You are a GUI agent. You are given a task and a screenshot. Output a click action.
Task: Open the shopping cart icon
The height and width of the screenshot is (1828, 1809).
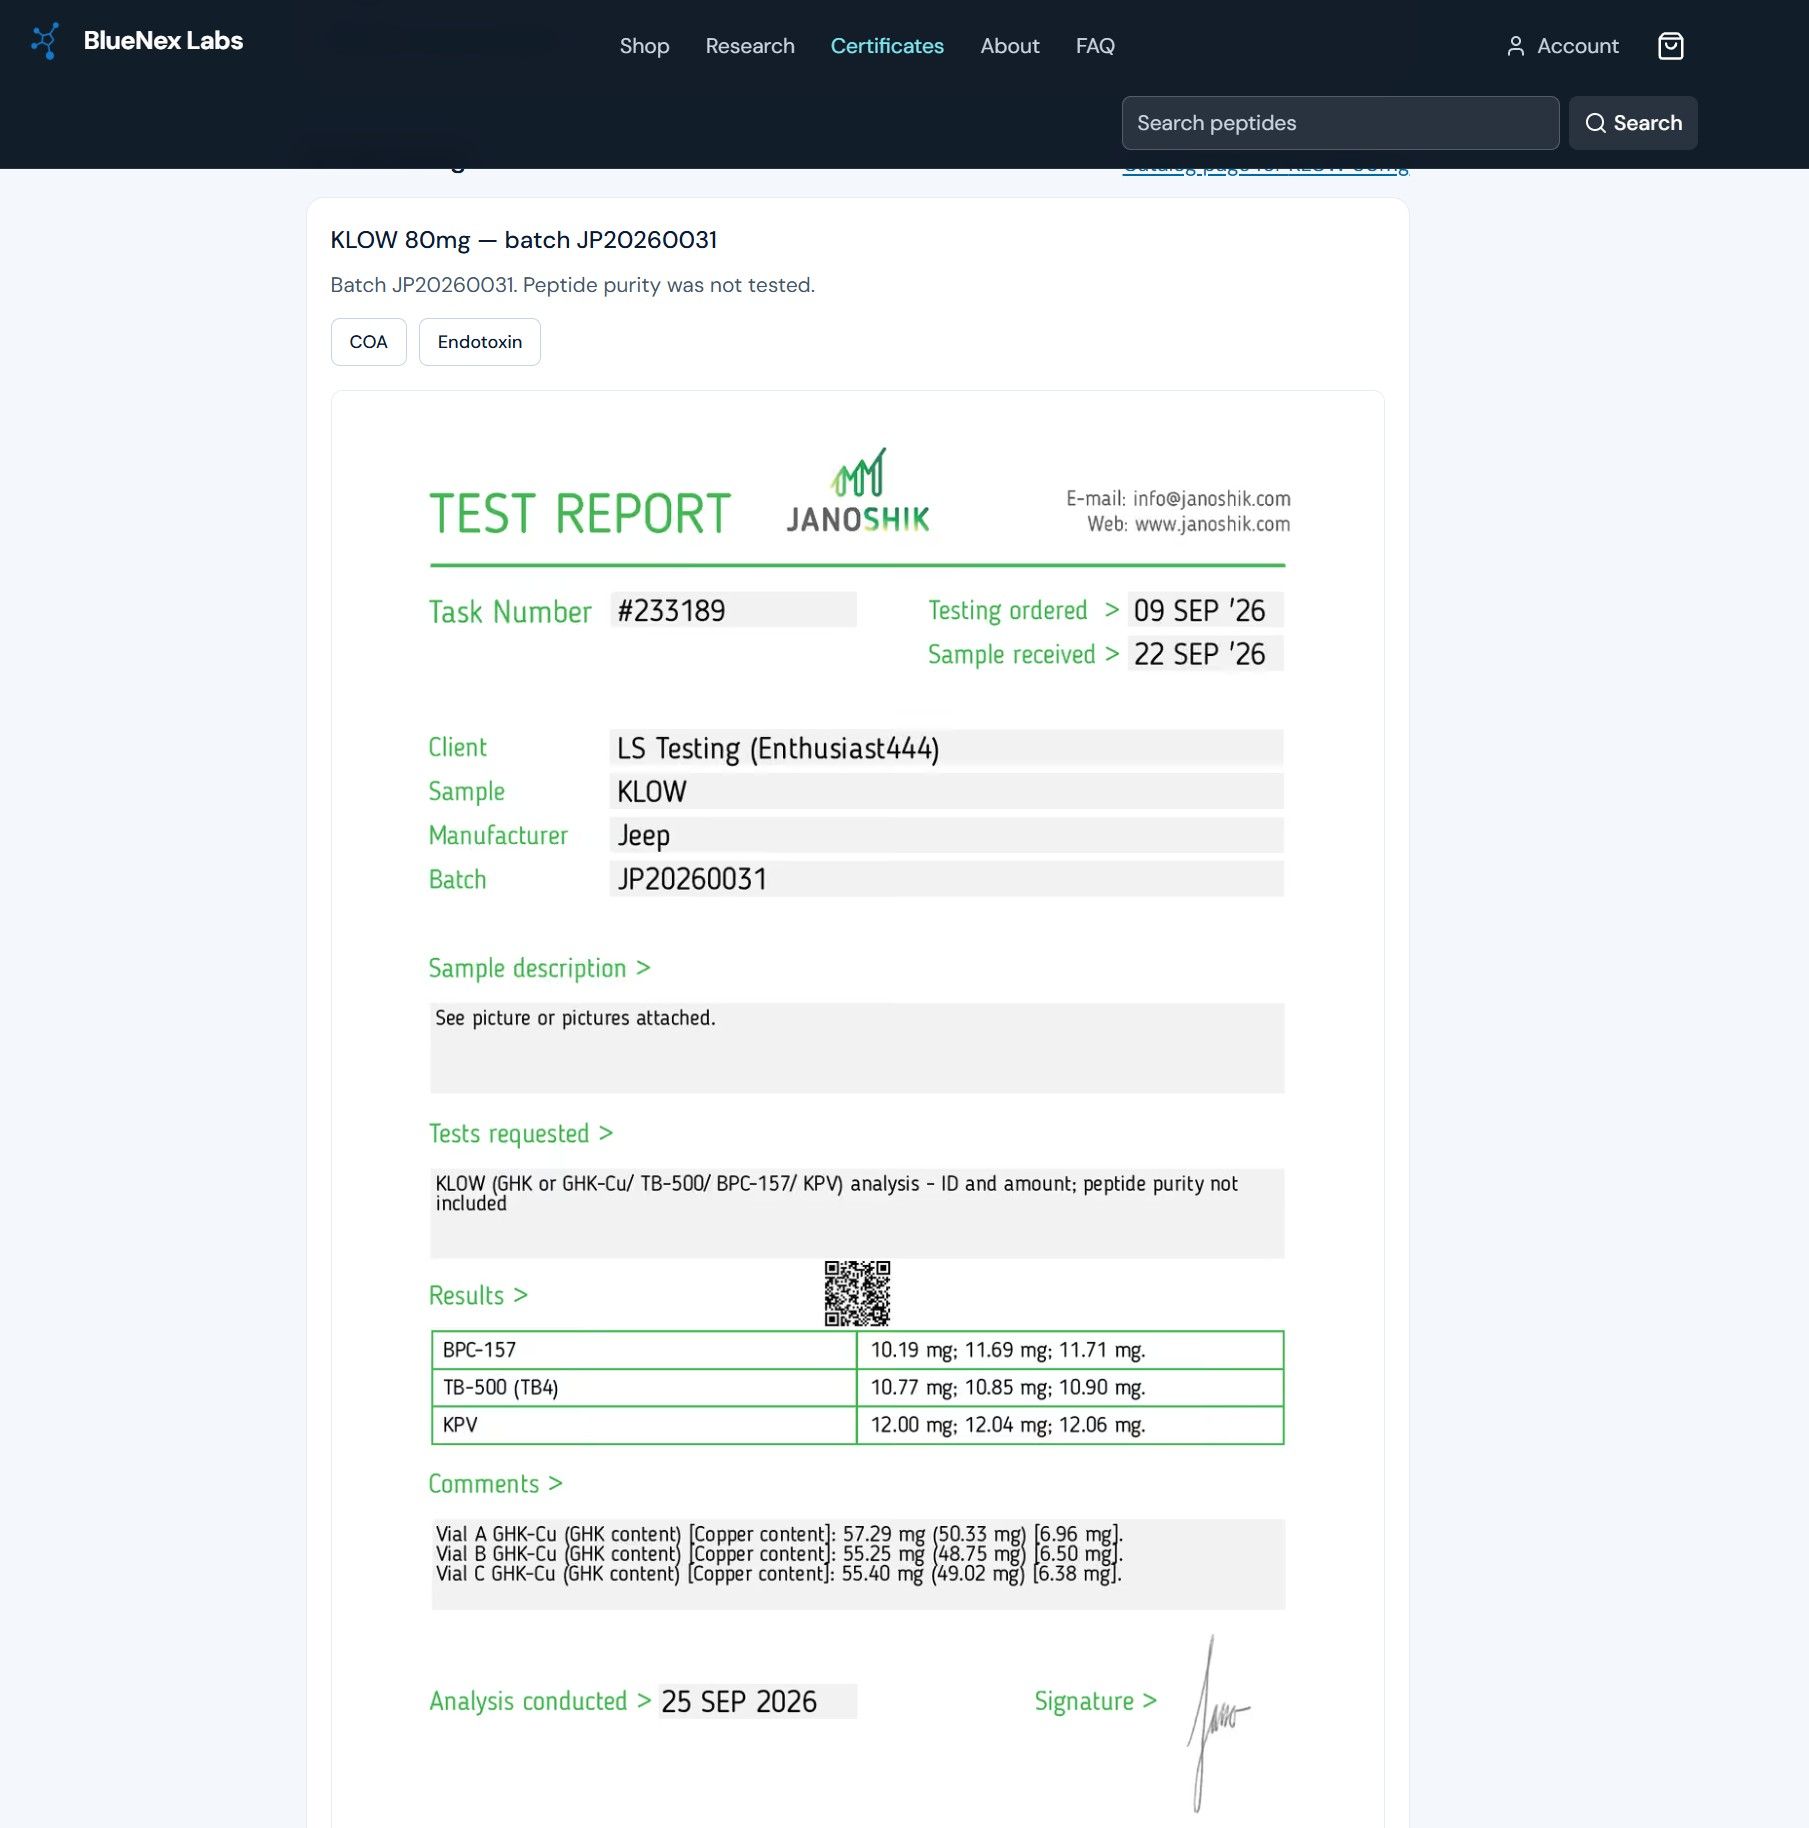click(1670, 46)
